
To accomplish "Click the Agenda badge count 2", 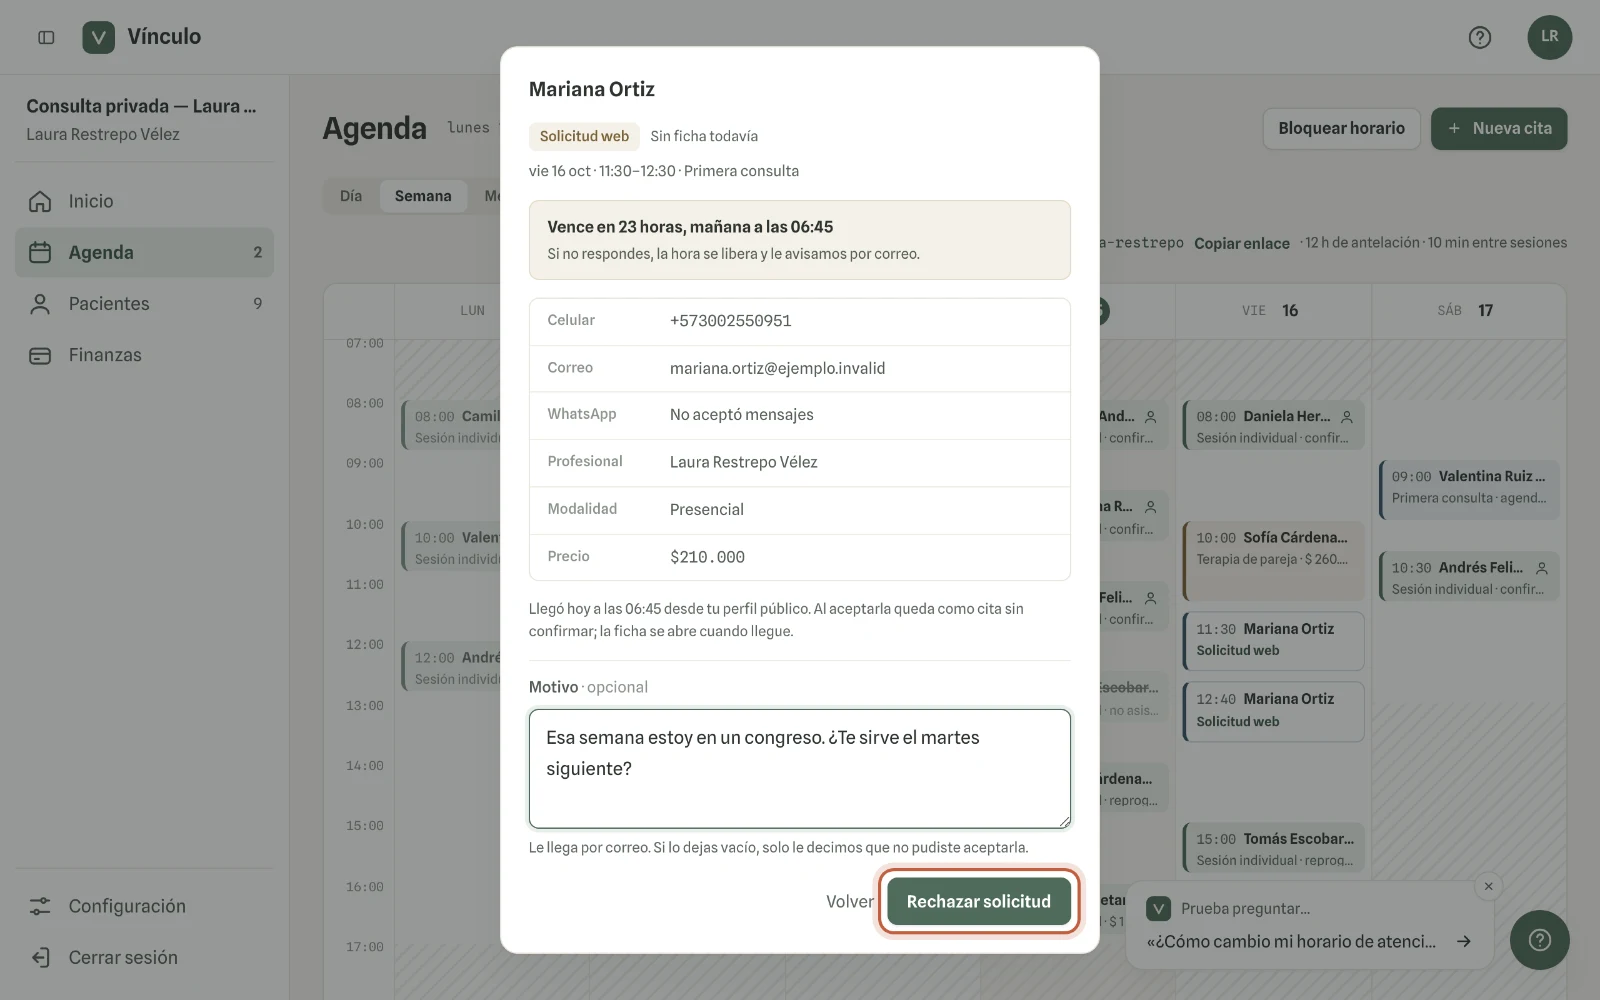I will (257, 252).
